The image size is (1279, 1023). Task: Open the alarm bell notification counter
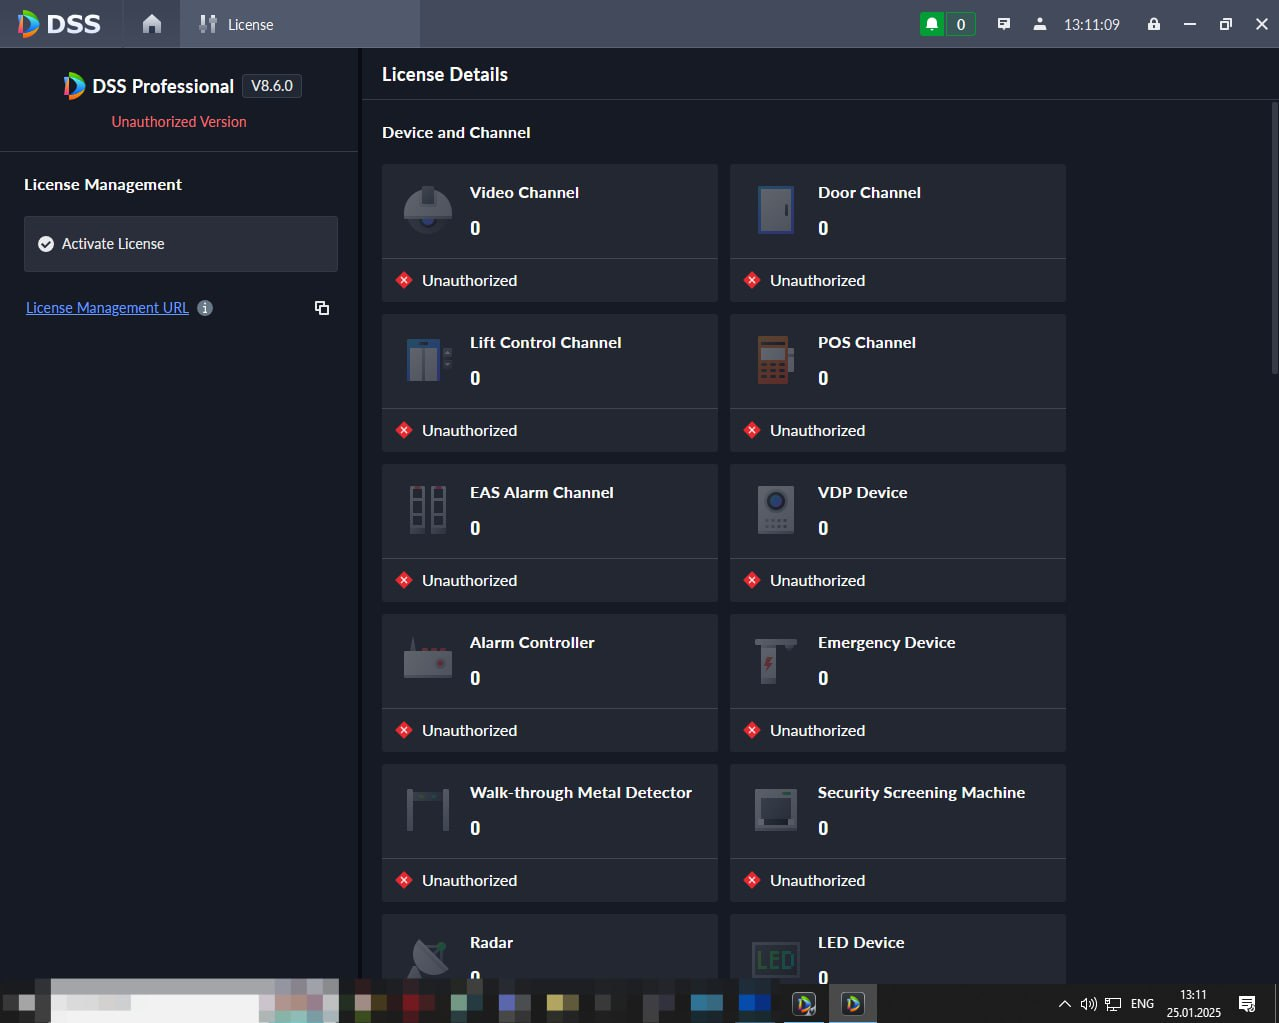(x=947, y=24)
